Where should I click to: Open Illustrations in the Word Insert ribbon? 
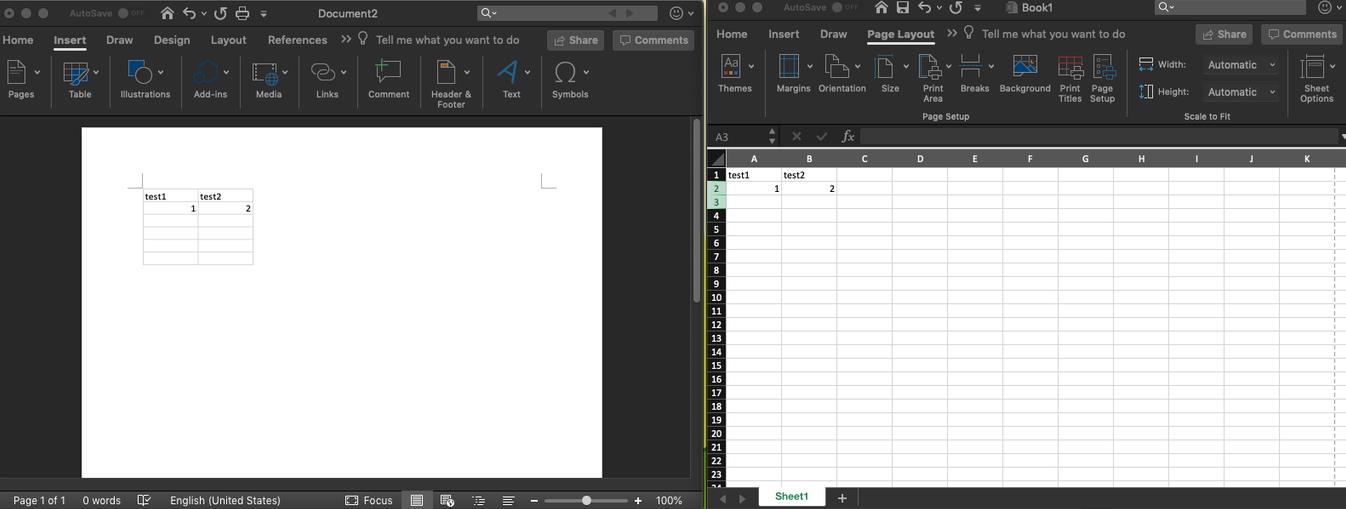145,80
